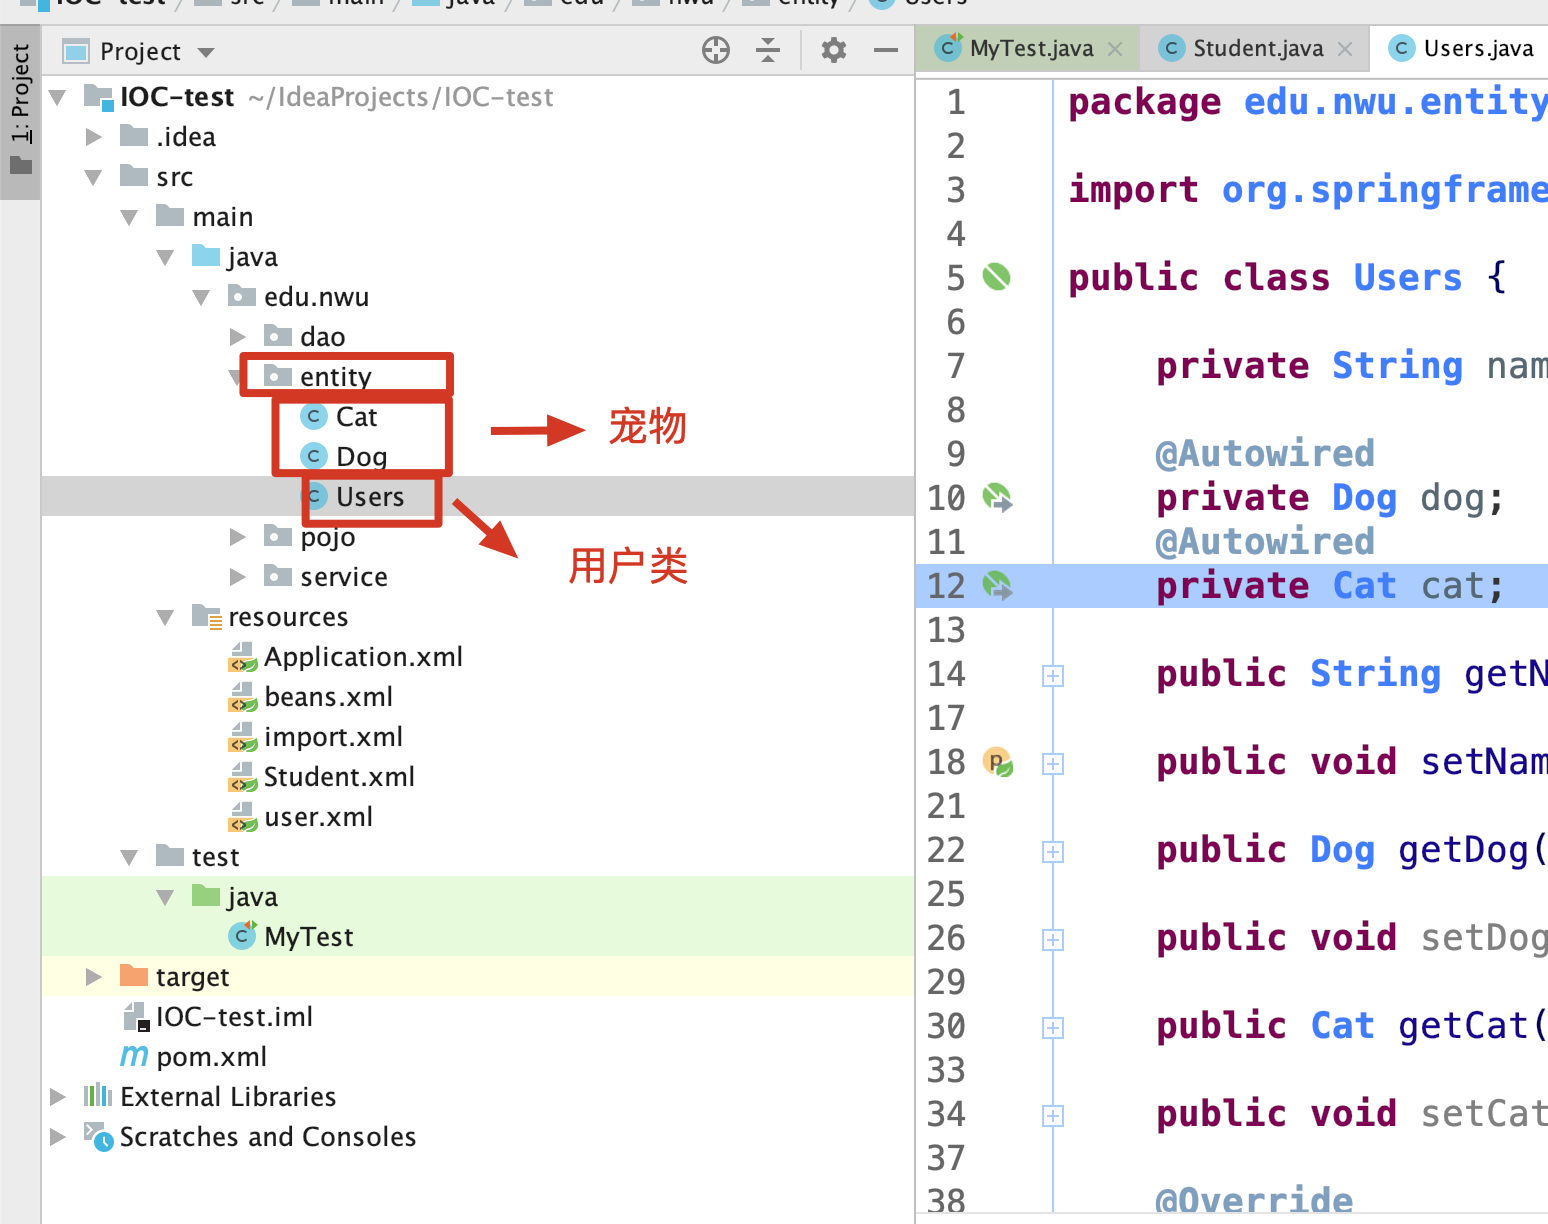Open the Project view dropdown
The width and height of the screenshot is (1548, 1224).
(x=206, y=52)
